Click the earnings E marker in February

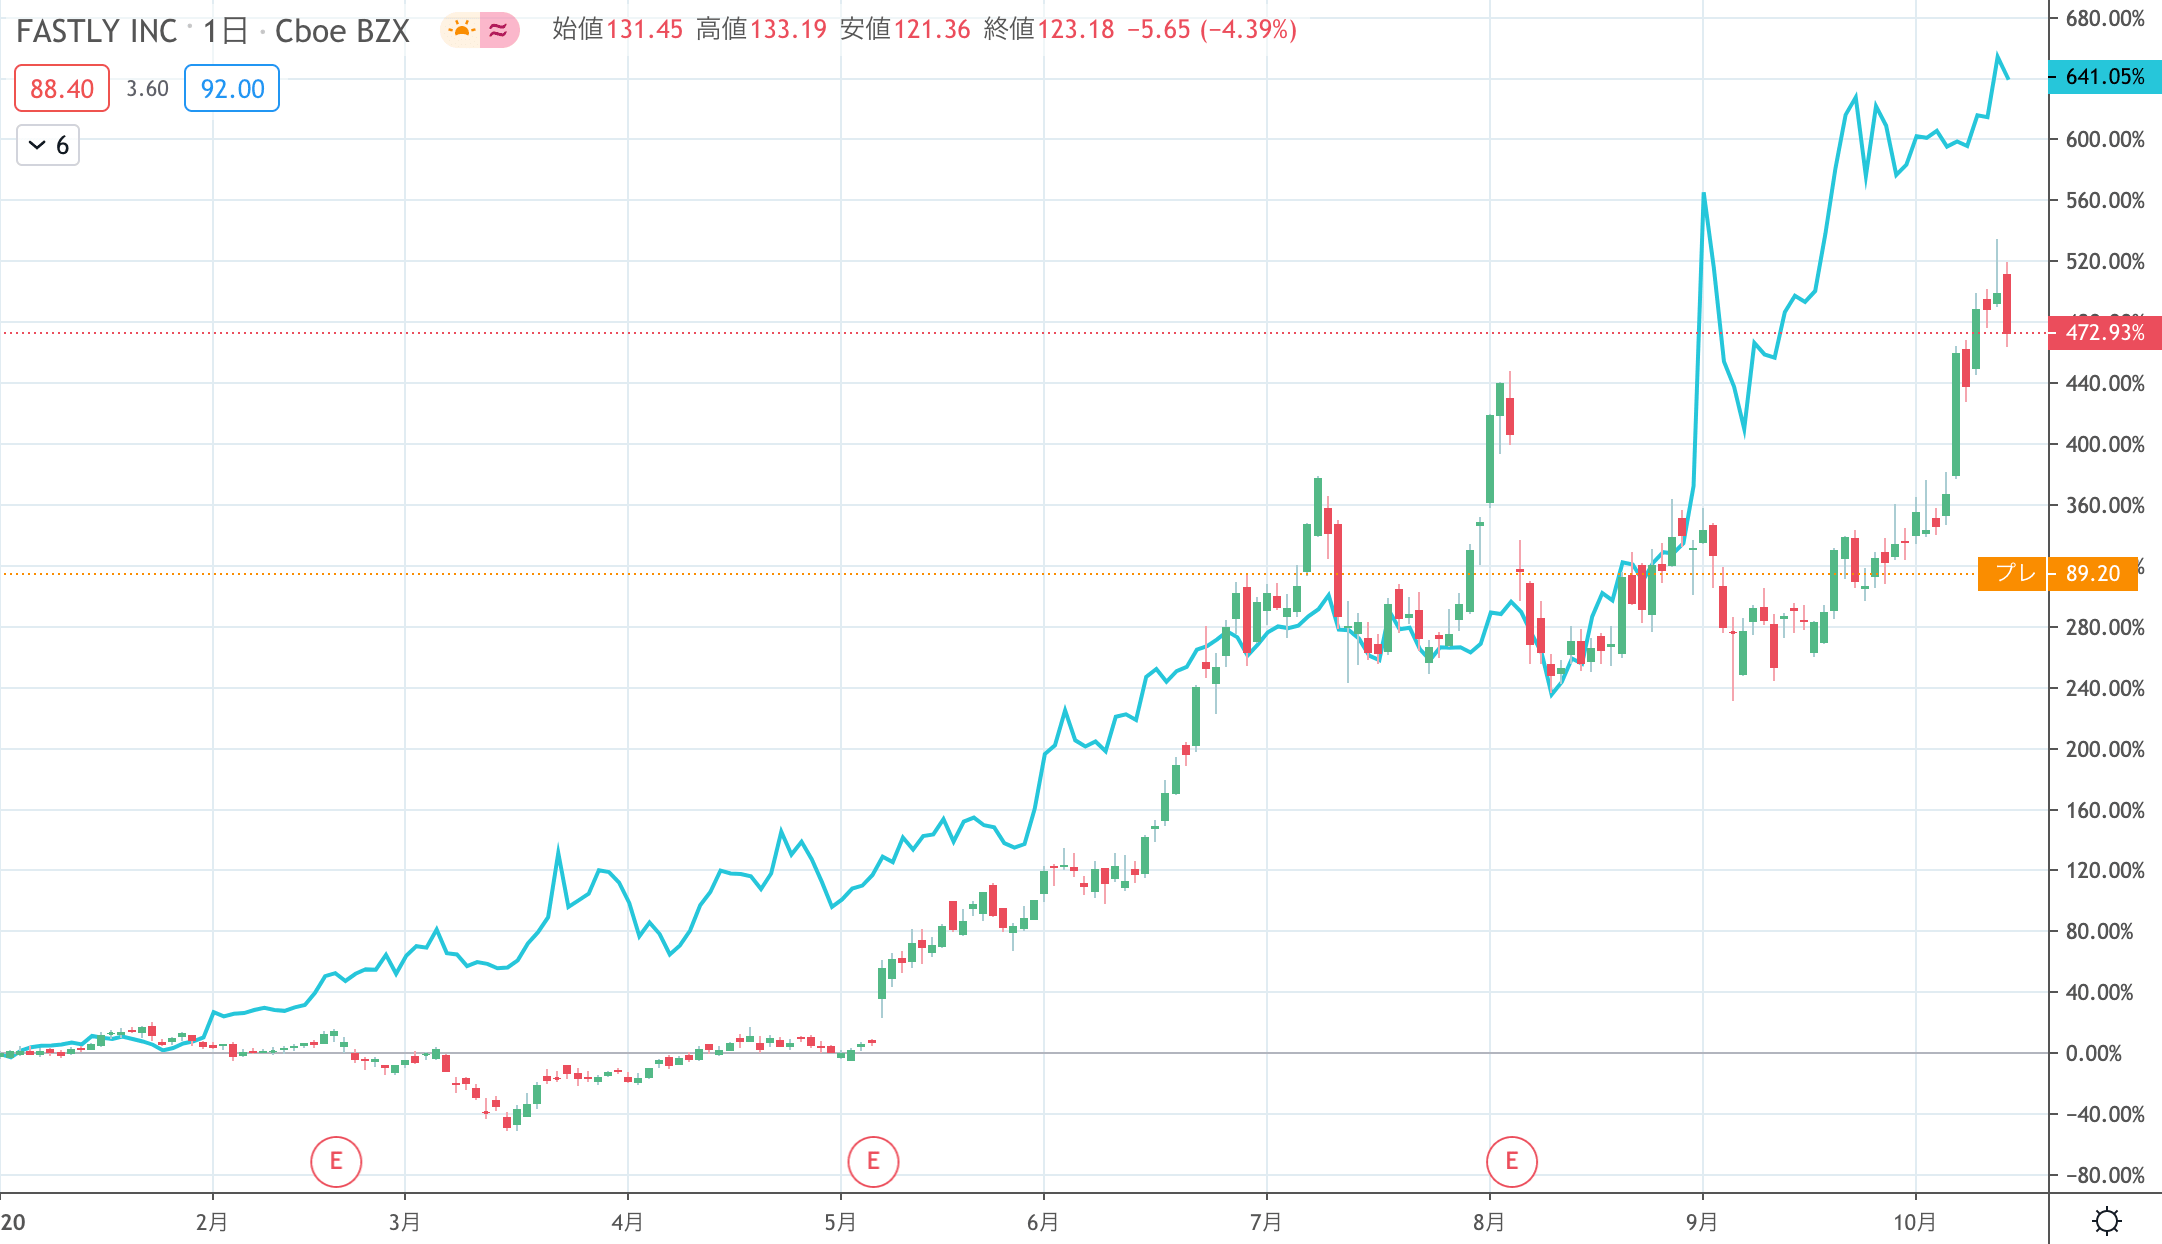(x=336, y=1161)
